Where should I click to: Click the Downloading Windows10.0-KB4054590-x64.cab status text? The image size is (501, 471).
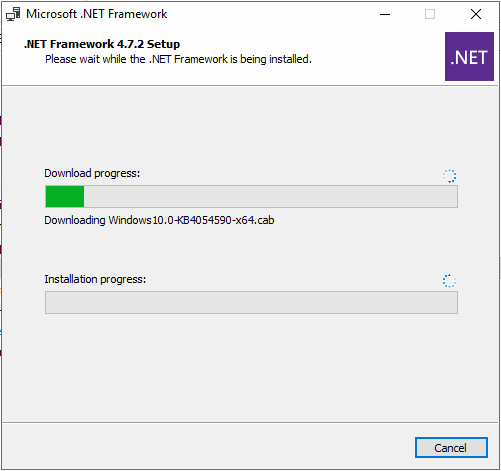click(x=159, y=220)
